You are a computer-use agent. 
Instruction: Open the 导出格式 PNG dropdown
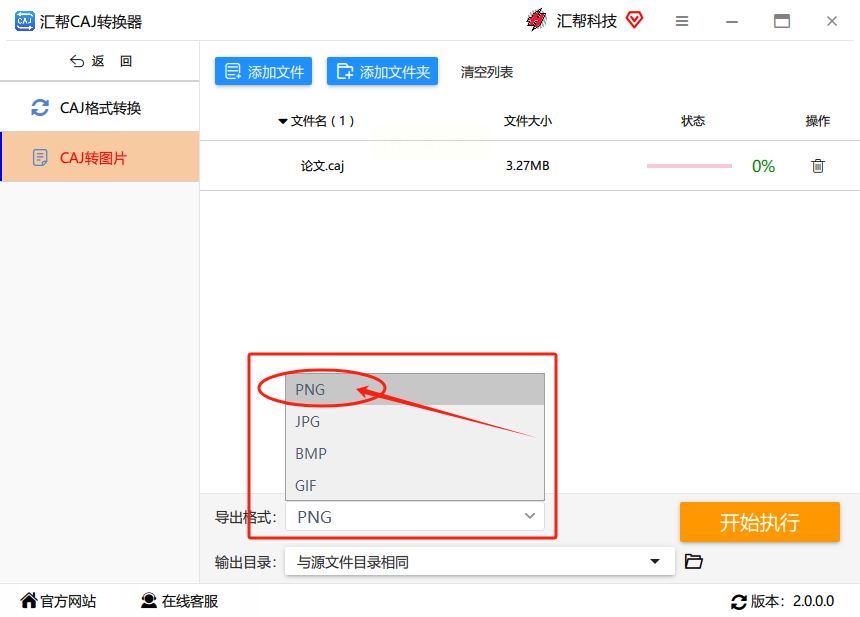pos(415,517)
